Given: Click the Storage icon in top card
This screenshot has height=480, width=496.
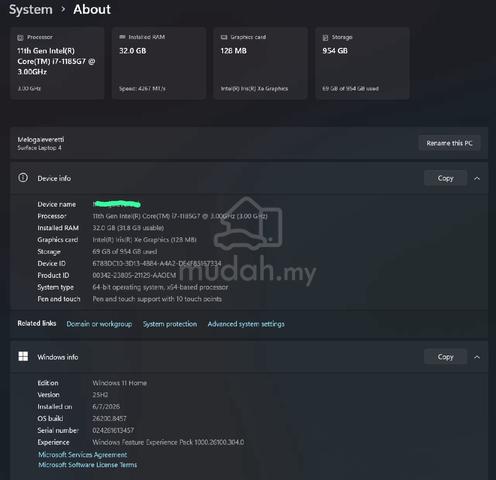Looking at the screenshot, I should (x=325, y=38).
